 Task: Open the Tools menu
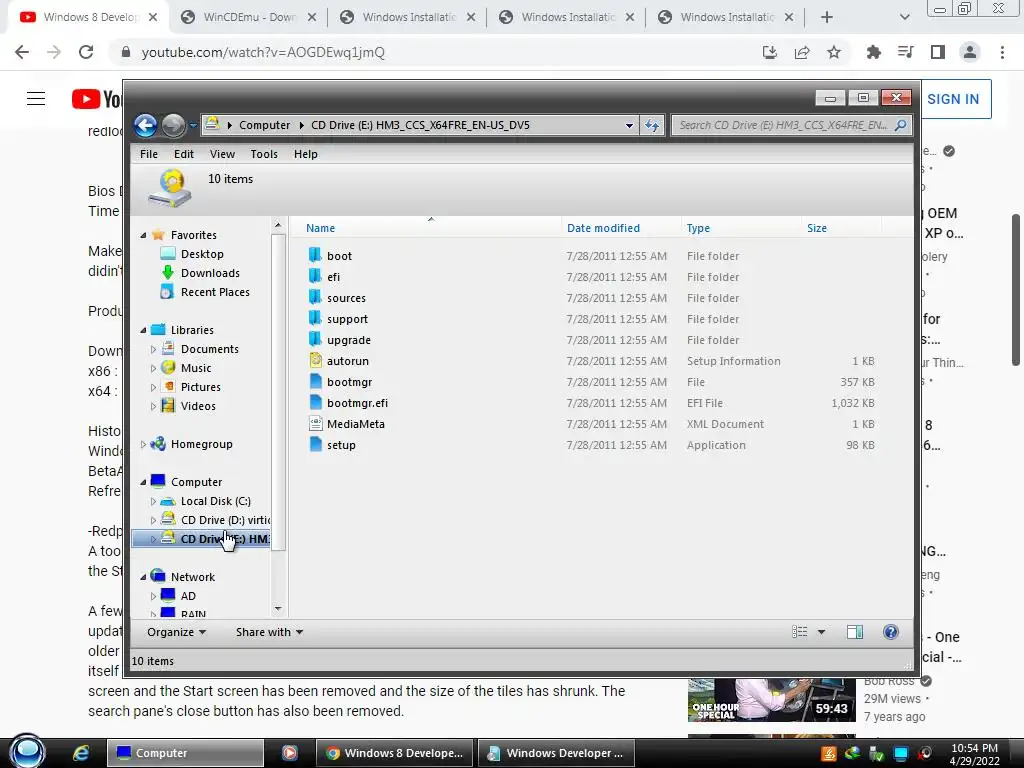pyautogui.click(x=264, y=154)
